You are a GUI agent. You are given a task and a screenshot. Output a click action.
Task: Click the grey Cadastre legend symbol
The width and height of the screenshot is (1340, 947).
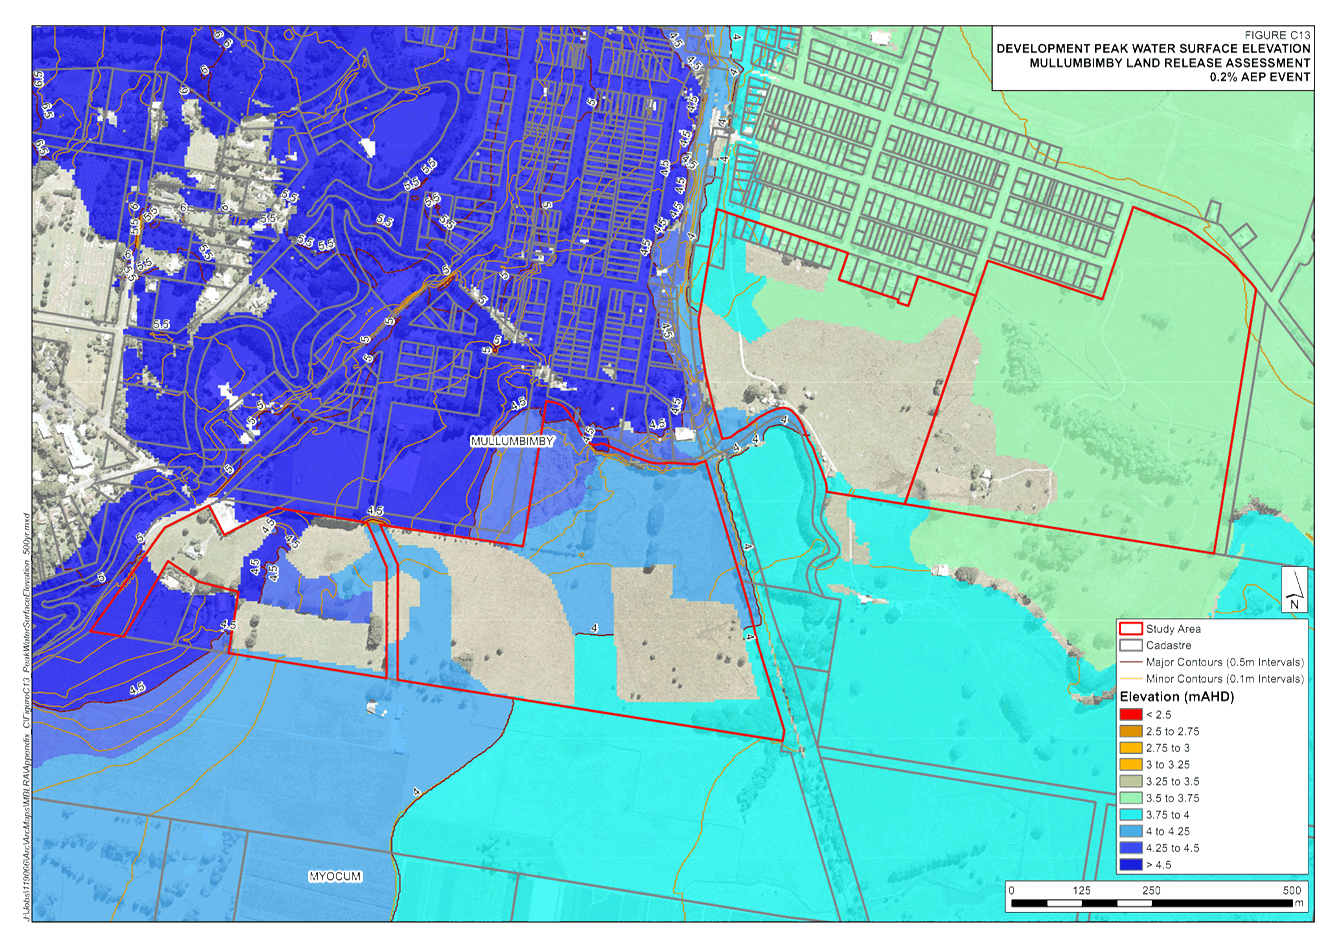coord(1130,646)
